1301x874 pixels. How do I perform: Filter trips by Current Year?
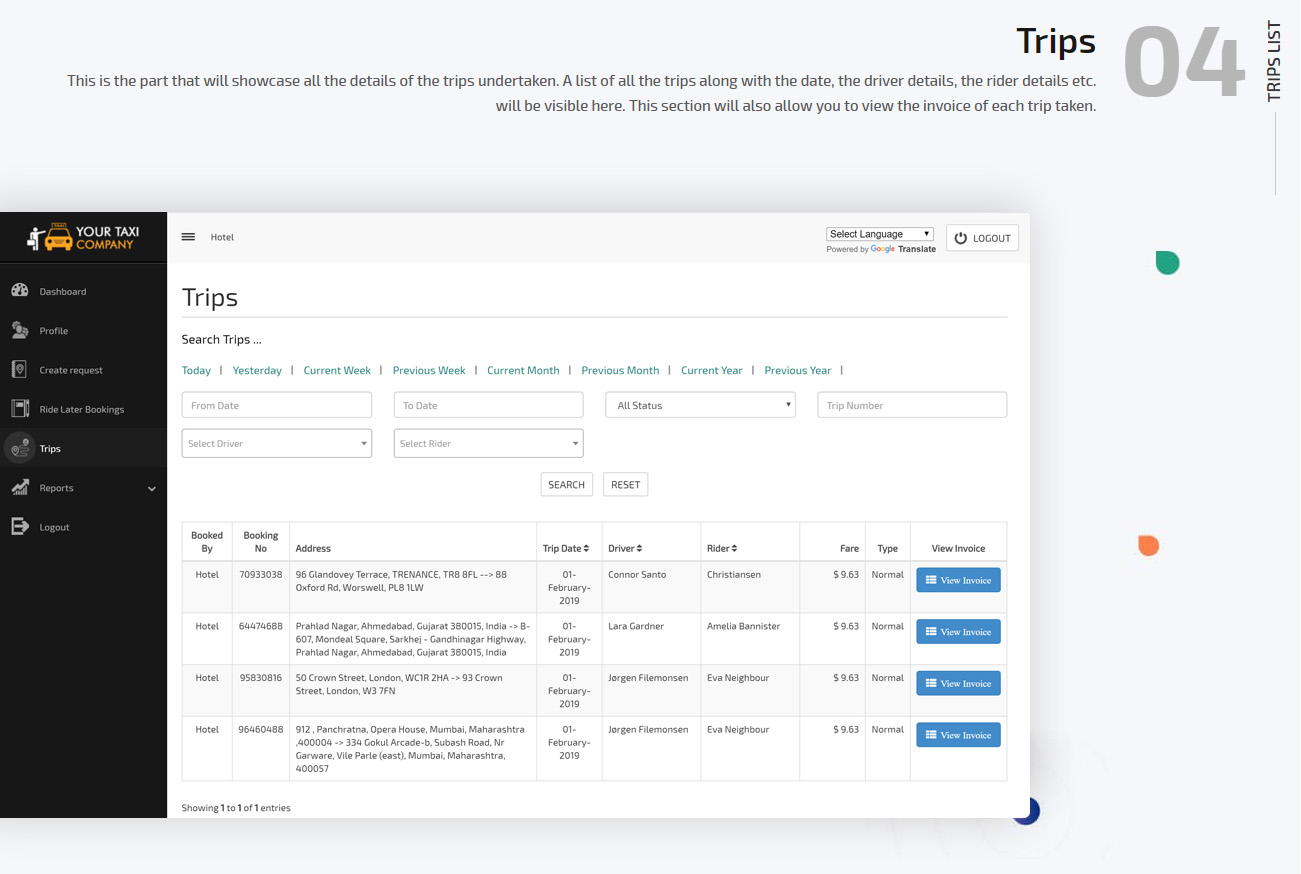pos(712,370)
